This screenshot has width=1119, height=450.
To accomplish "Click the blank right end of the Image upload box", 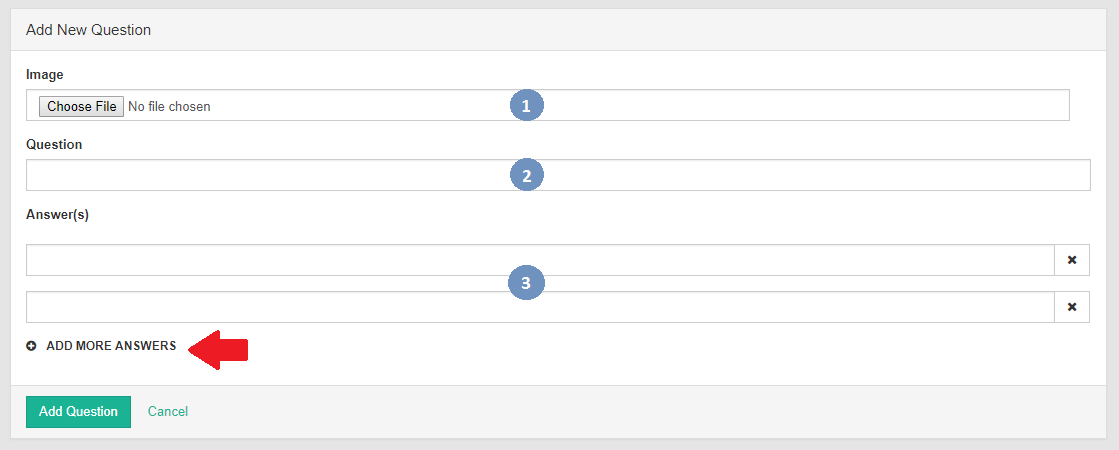I will tap(900, 105).
